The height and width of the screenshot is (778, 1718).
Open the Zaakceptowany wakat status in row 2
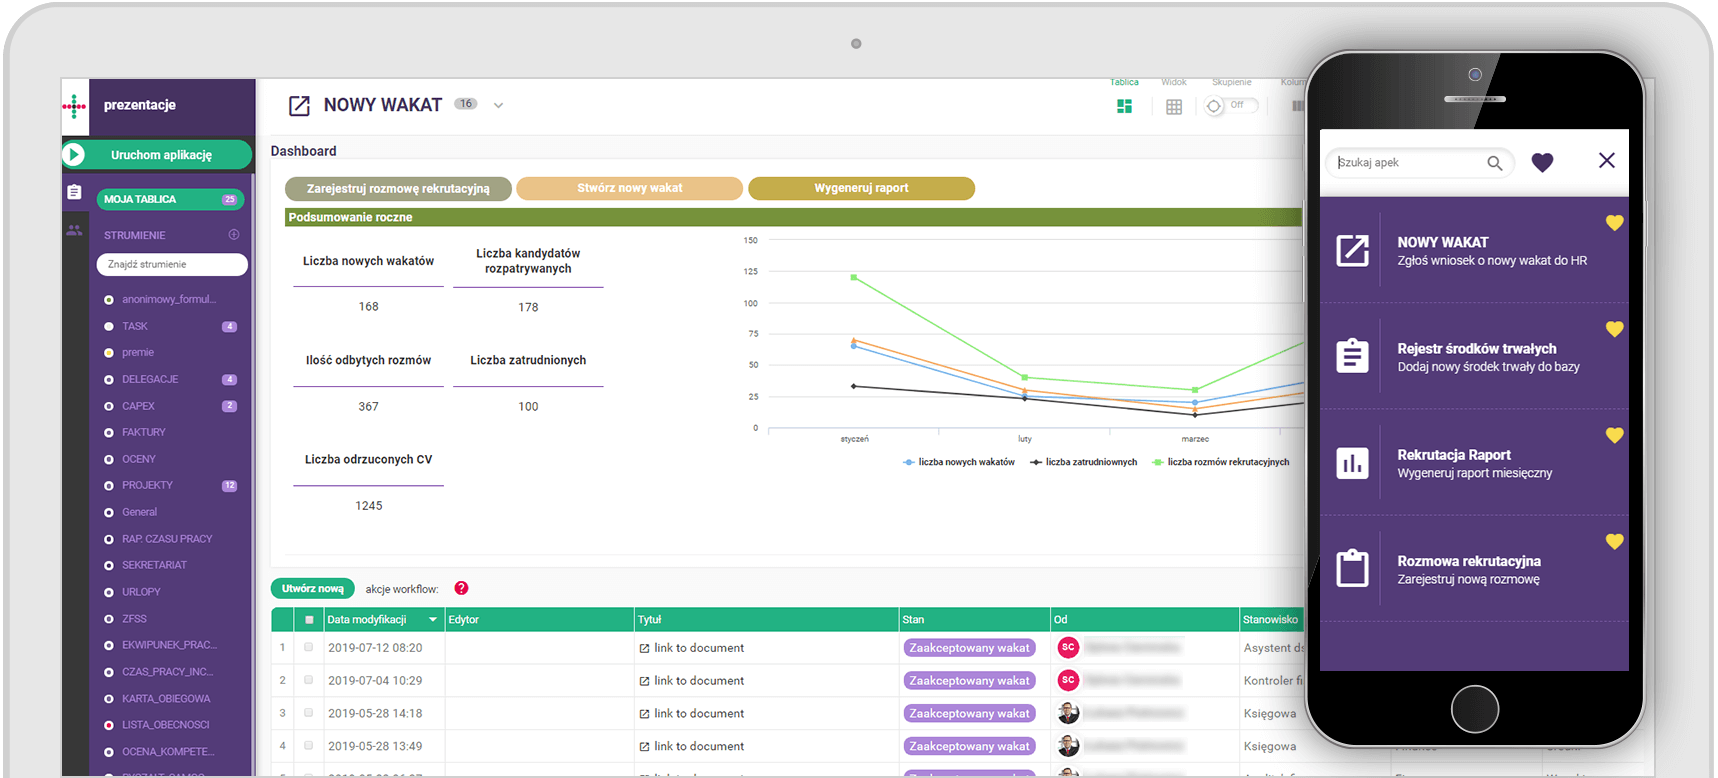969,681
